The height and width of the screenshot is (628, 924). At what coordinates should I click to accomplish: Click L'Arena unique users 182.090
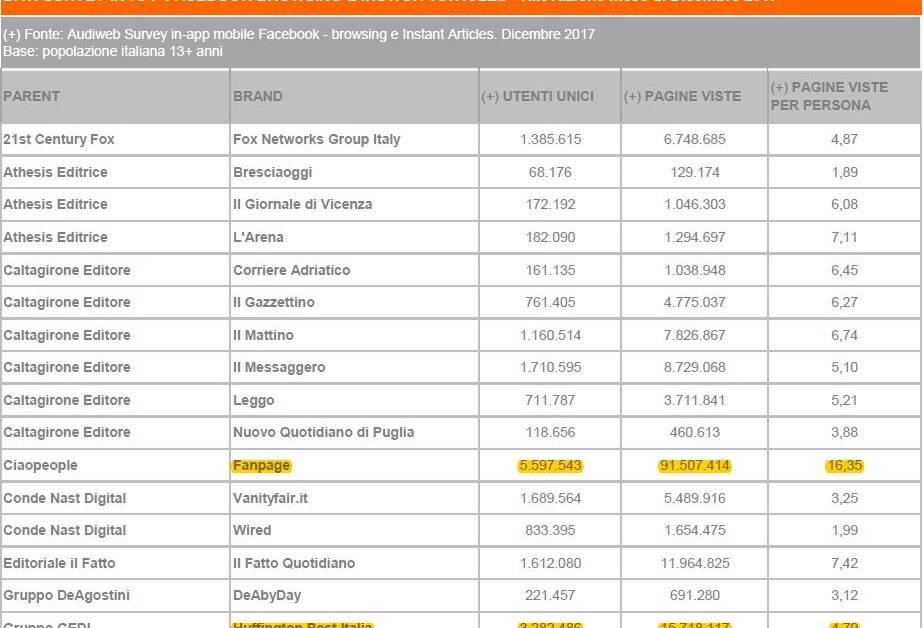pyautogui.click(x=550, y=237)
